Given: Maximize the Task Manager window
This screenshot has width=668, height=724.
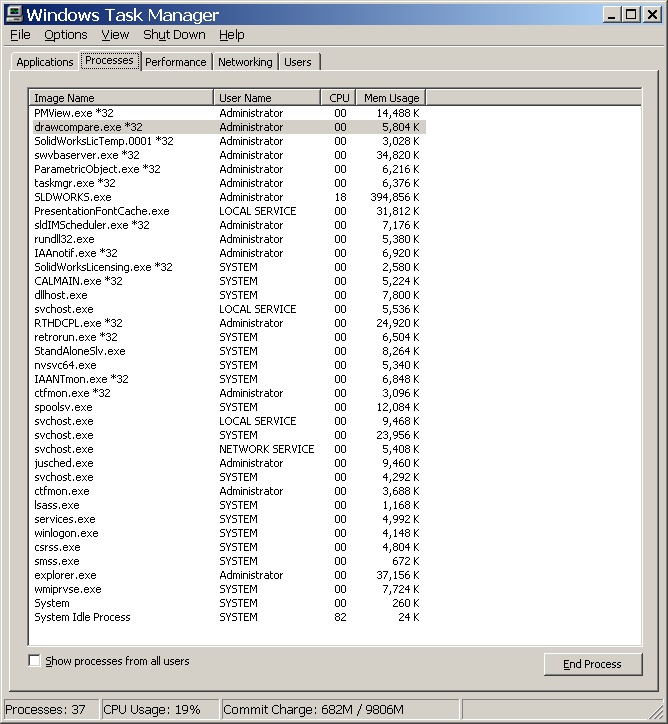Looking at the screenshot, I should pos(631,15).
